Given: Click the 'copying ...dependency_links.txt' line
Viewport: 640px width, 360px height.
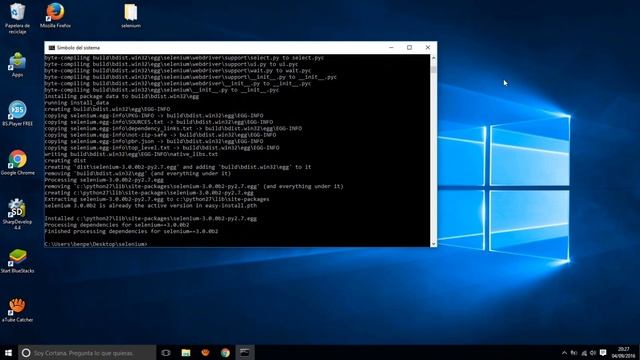Looking at the screenshot, I should tap(173, 129).
